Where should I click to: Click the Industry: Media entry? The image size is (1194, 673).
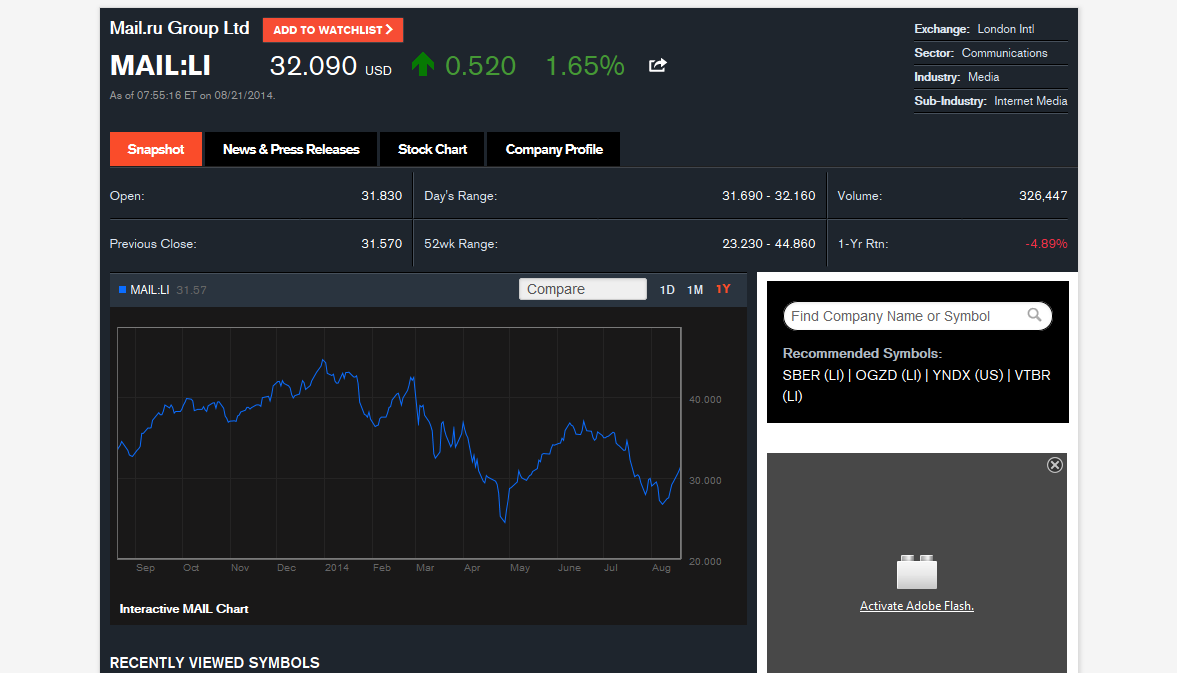956,77
